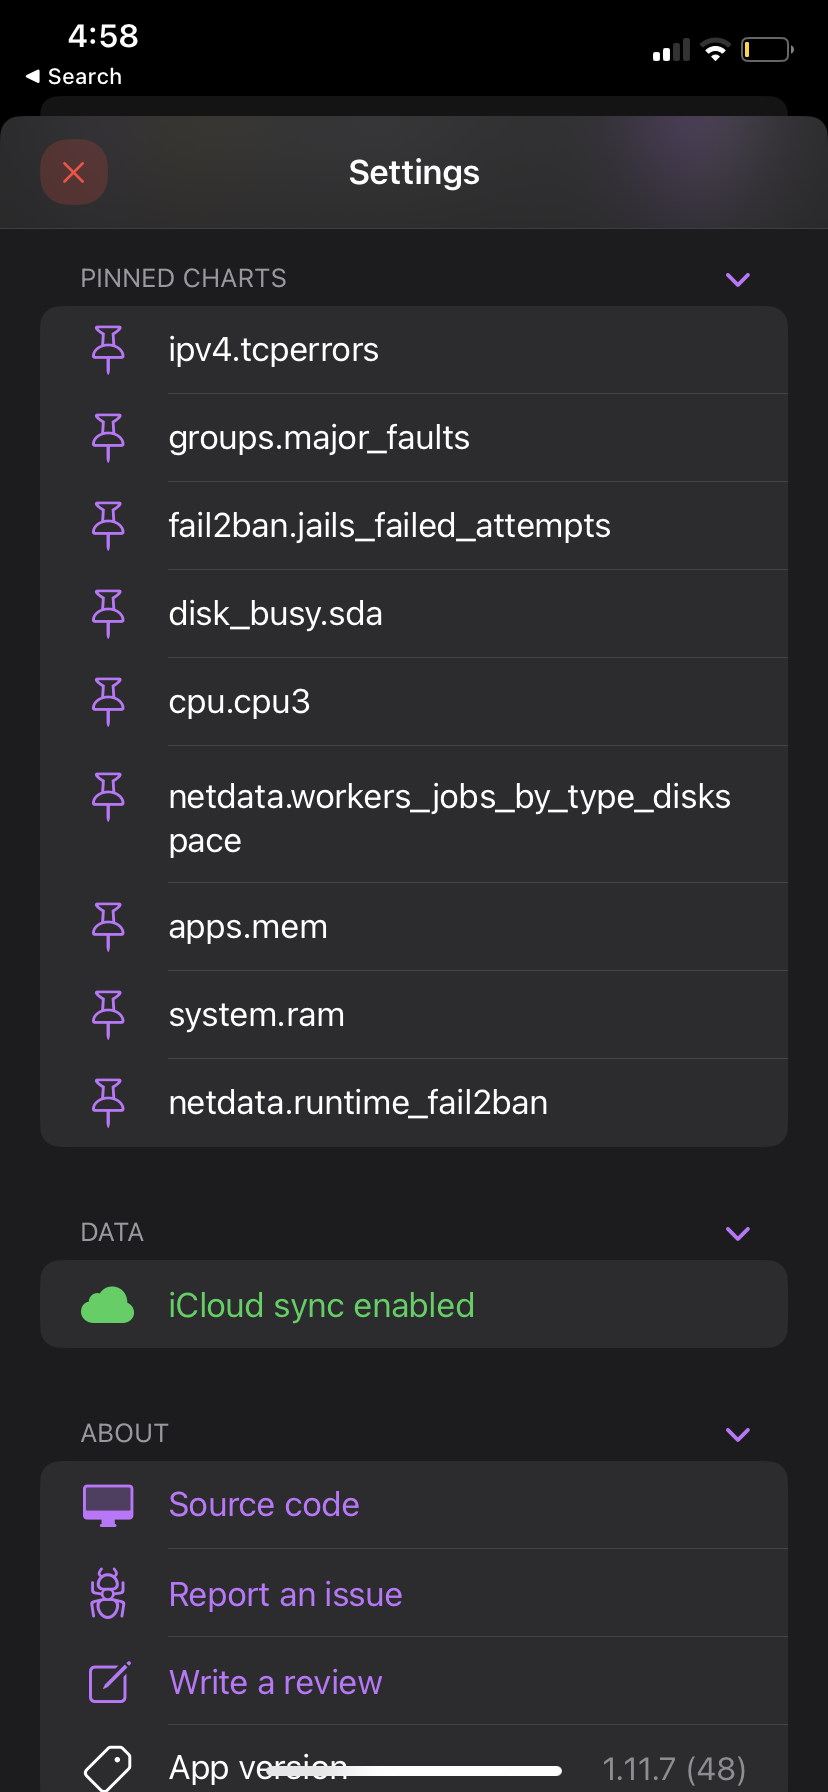Unpin the ipv4.tcperrors chart pin icon
The width and height of the screenshot is (828, 1792).
pyautogui.click(x=108, y=350)
